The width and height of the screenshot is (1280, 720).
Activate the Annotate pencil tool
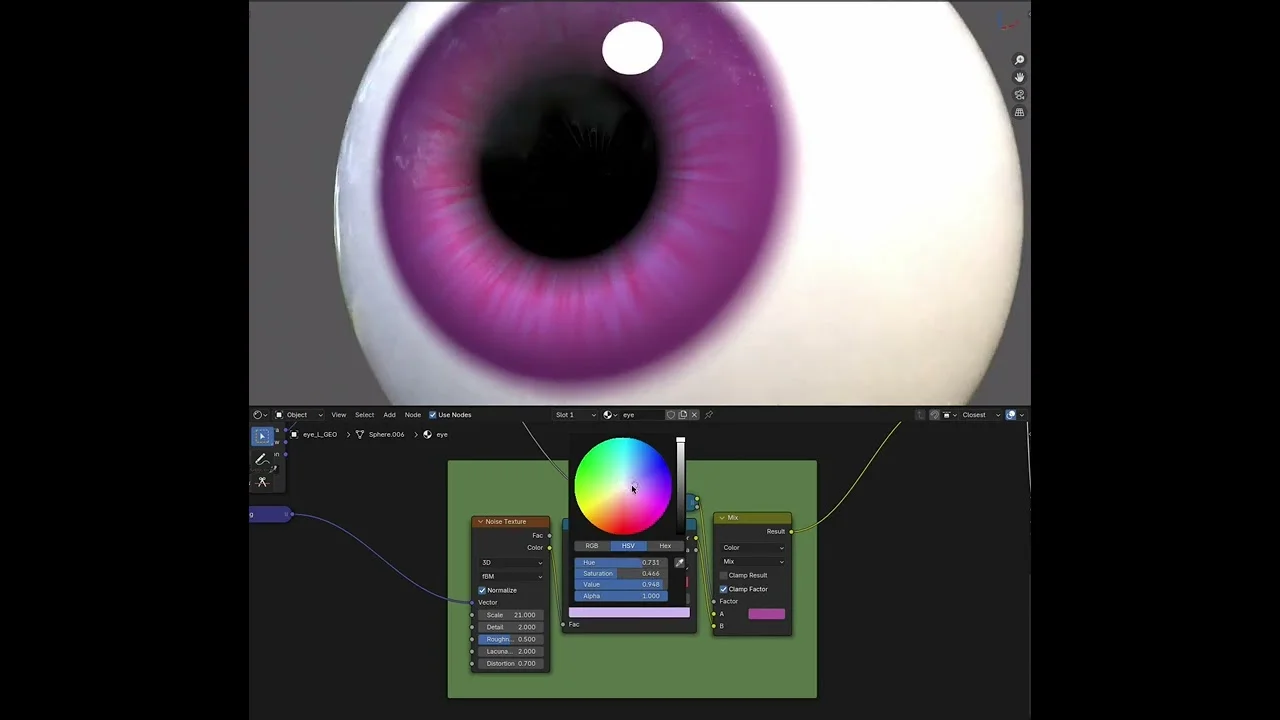pyautogui.click(x=260, y=460)
